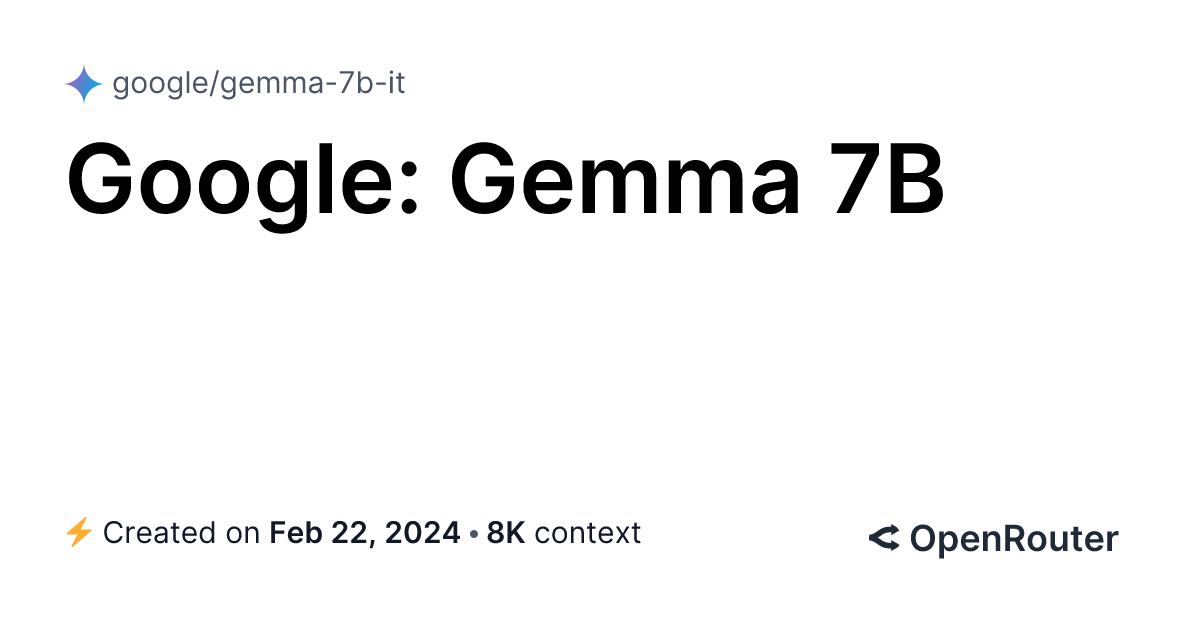Click the OpenRouter brand name text

pyautogui.click(x=1013, y=539)
